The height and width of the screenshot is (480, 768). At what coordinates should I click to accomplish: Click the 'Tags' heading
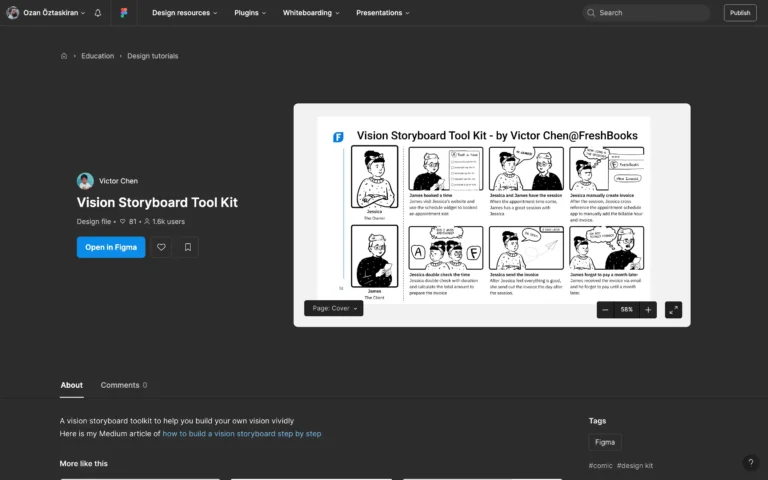coord(598,420)
